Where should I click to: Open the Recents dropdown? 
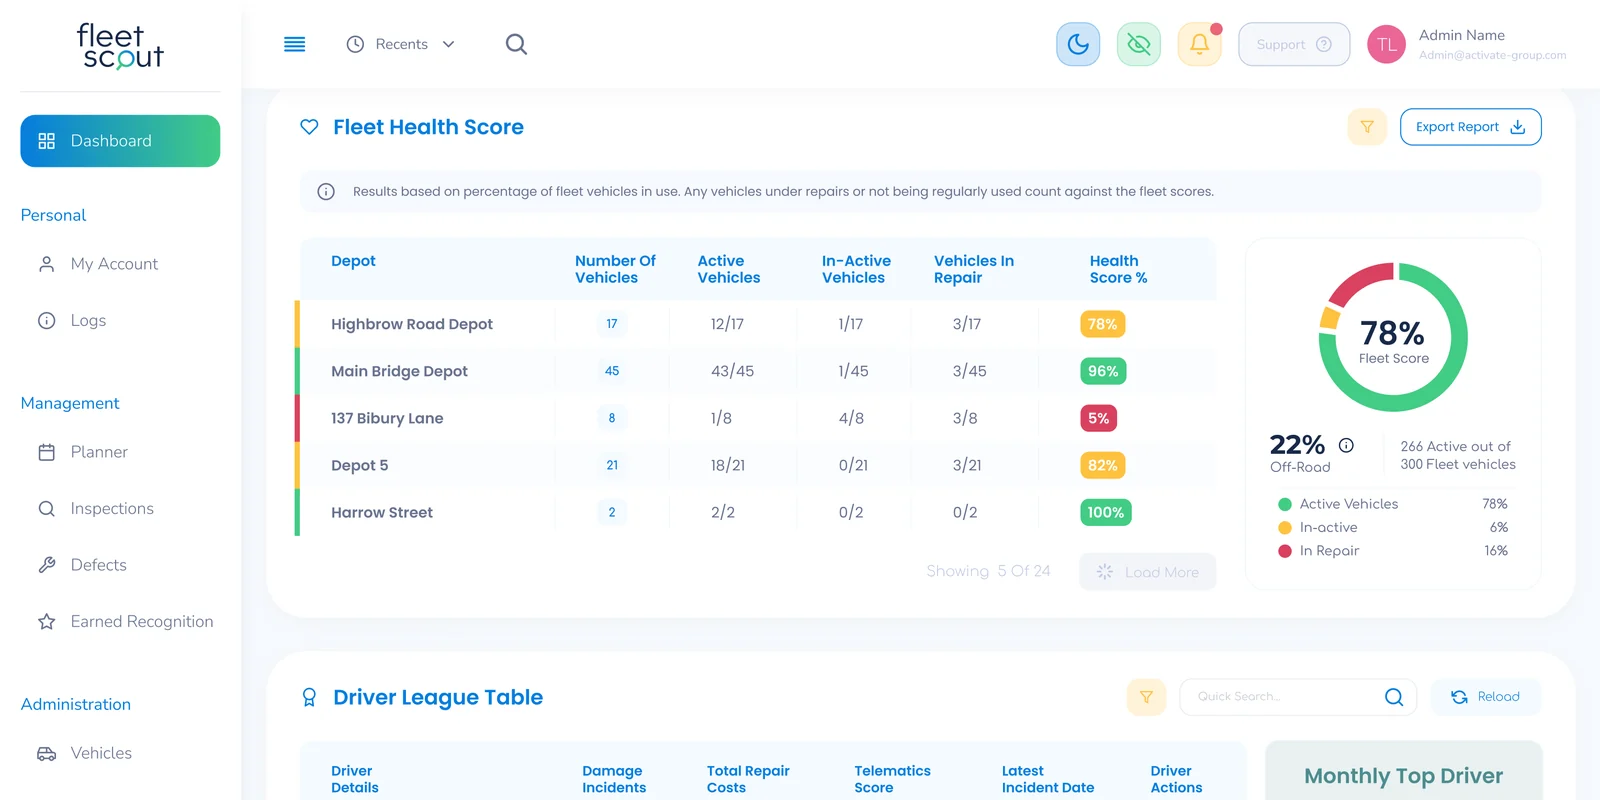click(x=400, y=44)
